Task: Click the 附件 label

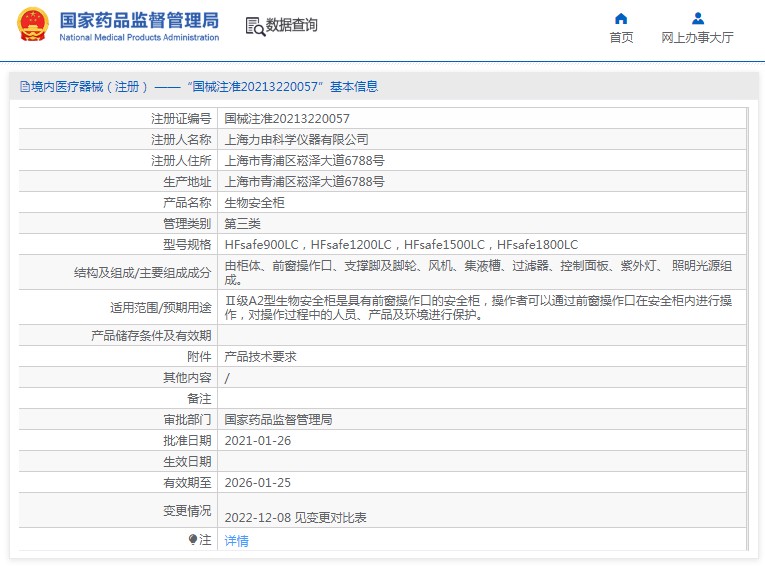Action: tap(199, 357)
